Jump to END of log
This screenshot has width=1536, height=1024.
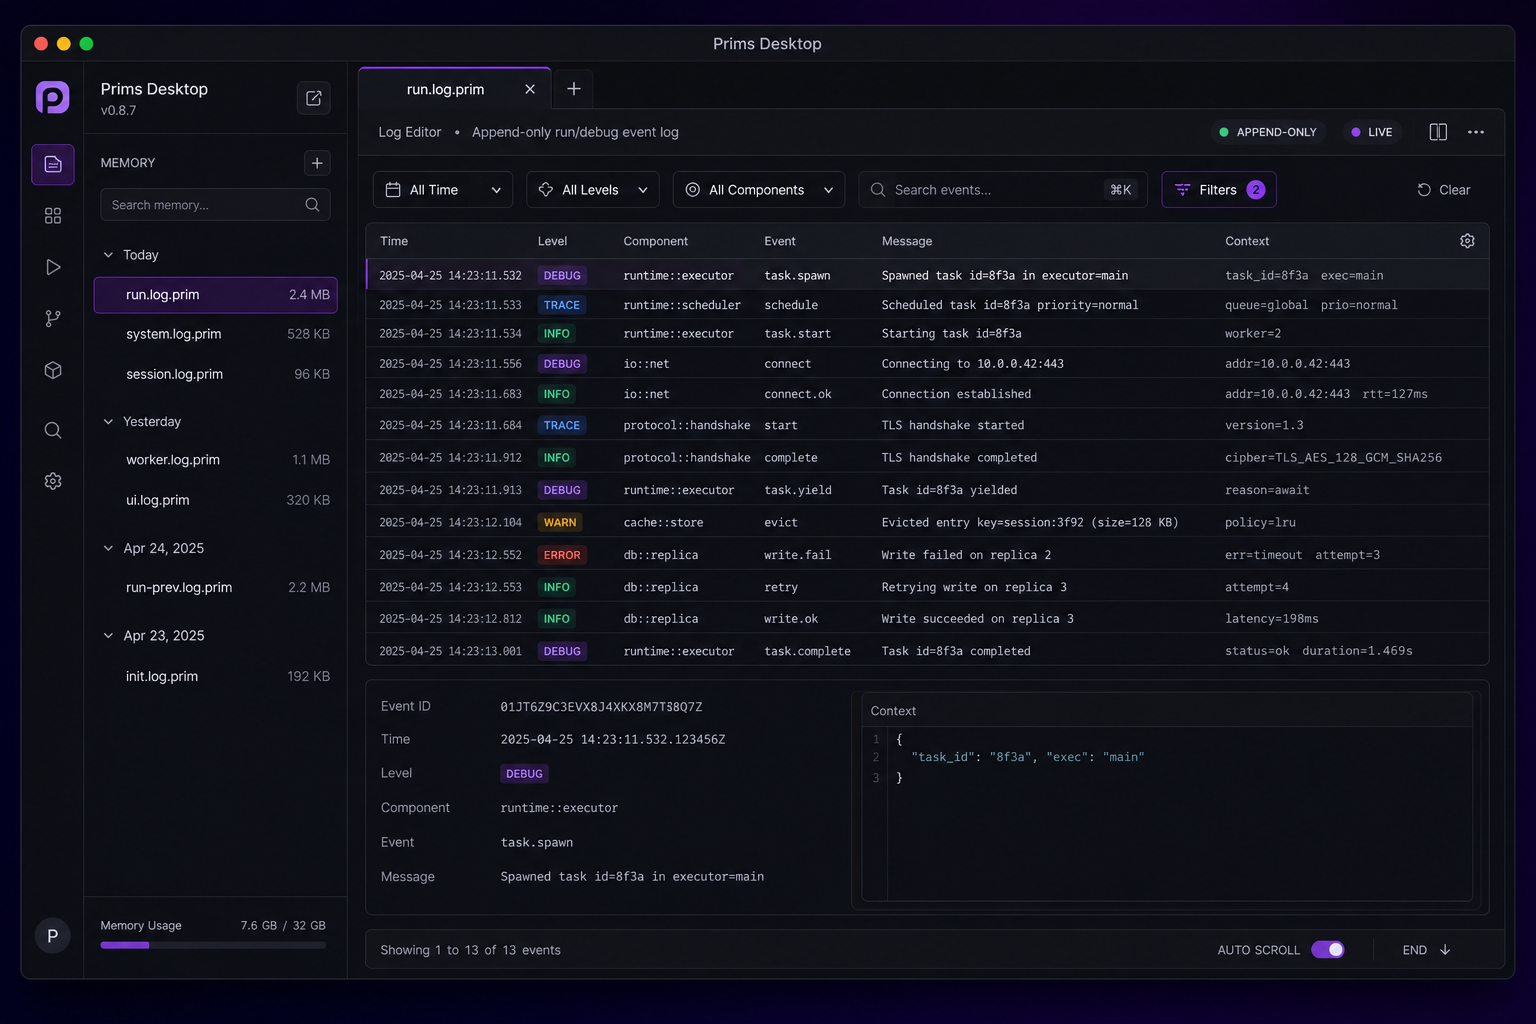(1427, 950)
